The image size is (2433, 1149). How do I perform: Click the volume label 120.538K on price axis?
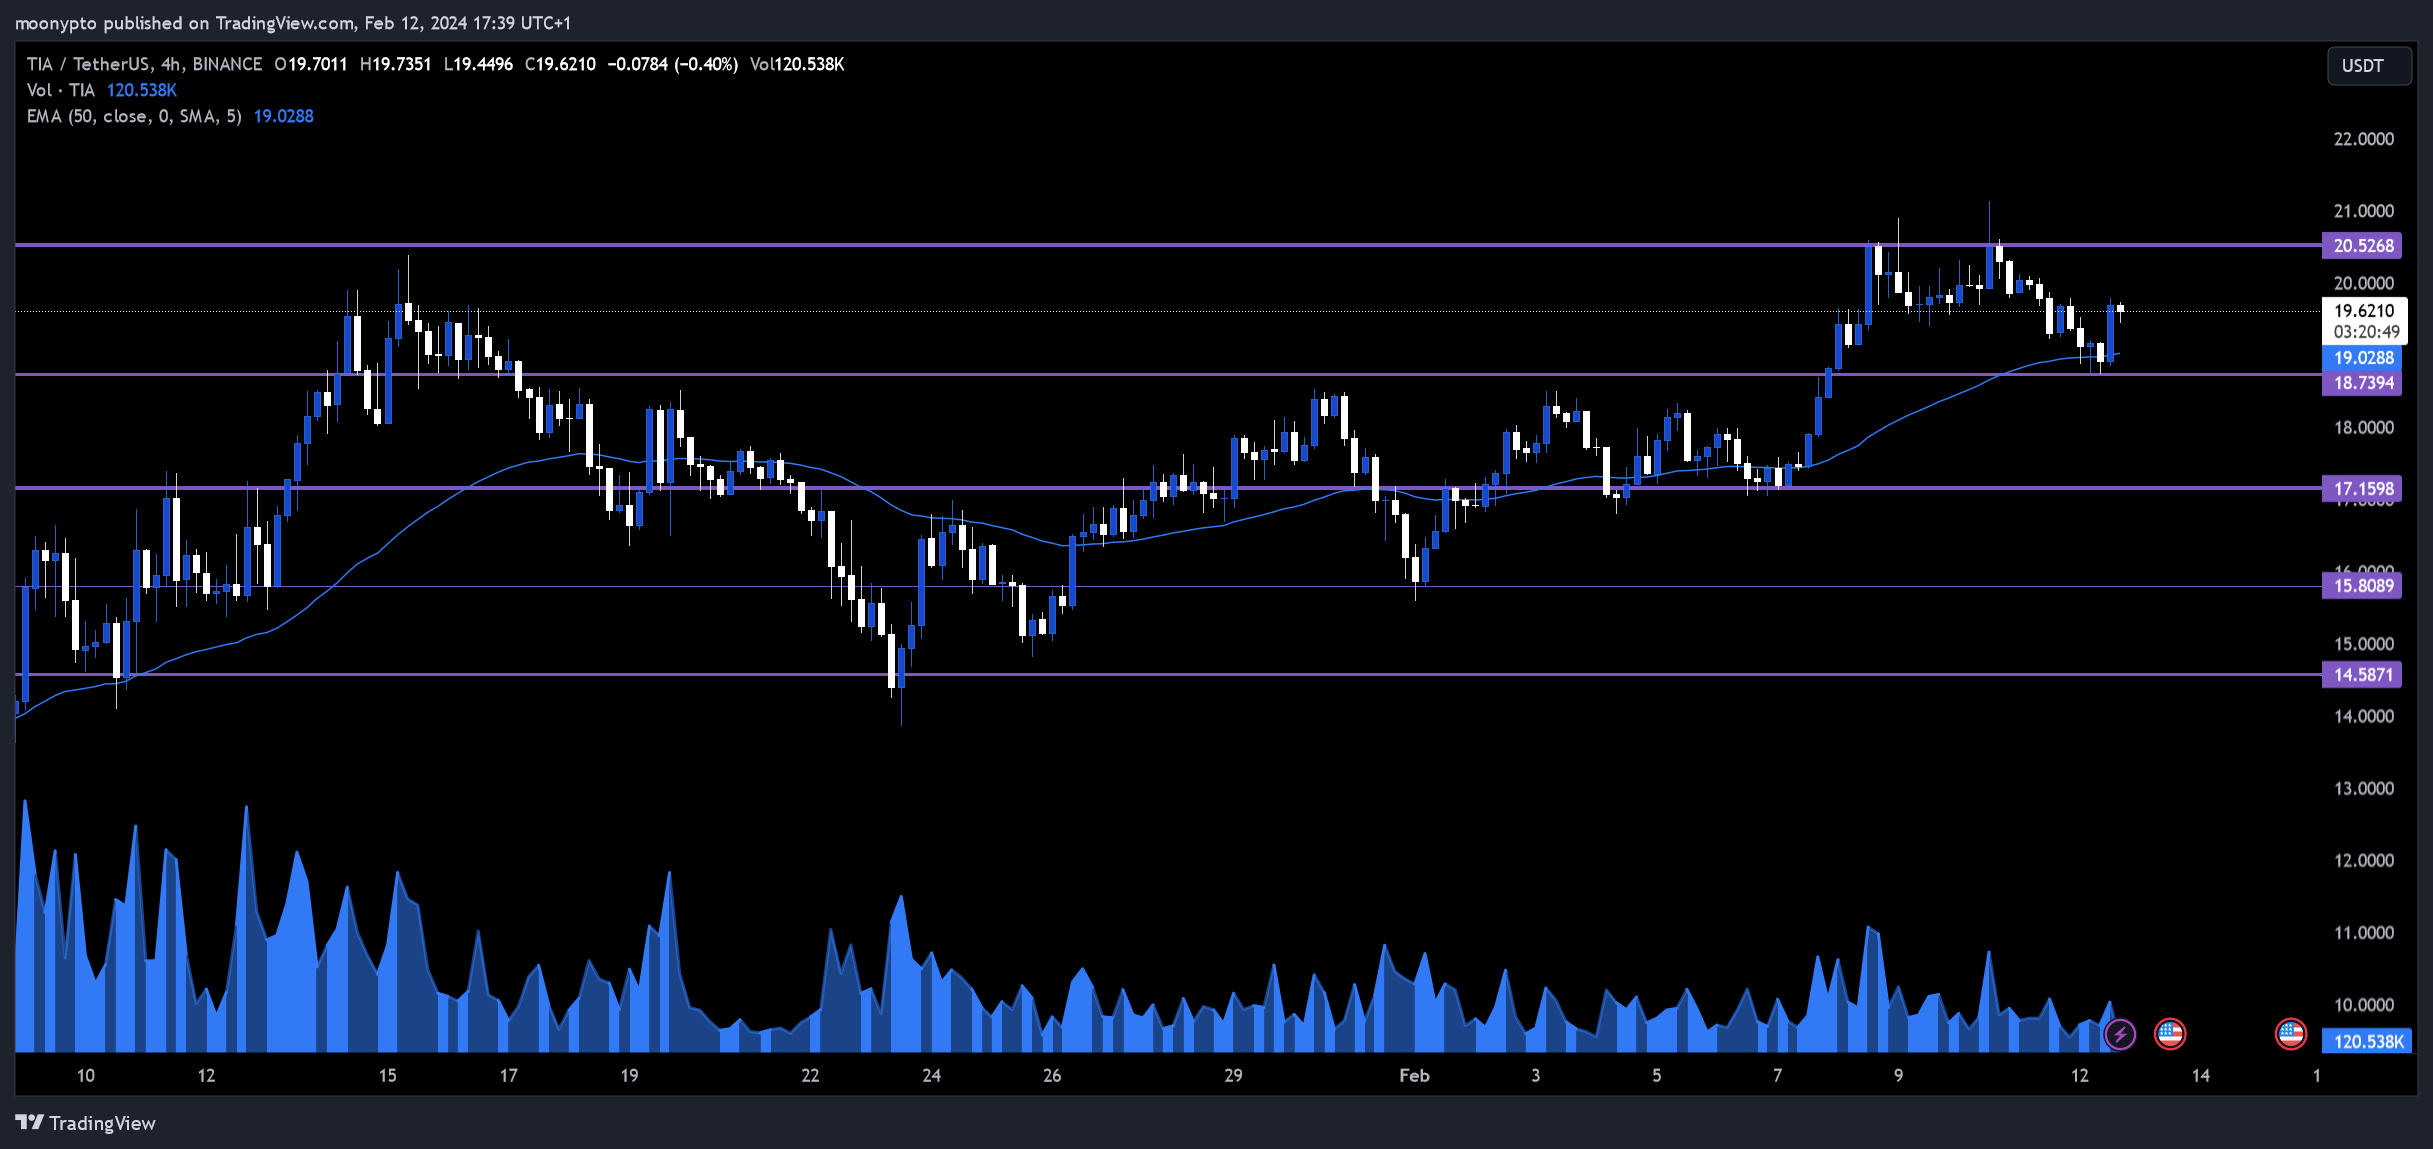pos(2368,1042)
